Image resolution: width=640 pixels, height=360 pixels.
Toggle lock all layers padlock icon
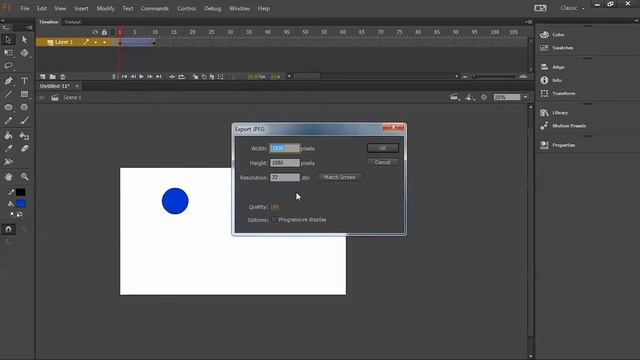coord(104,32)
